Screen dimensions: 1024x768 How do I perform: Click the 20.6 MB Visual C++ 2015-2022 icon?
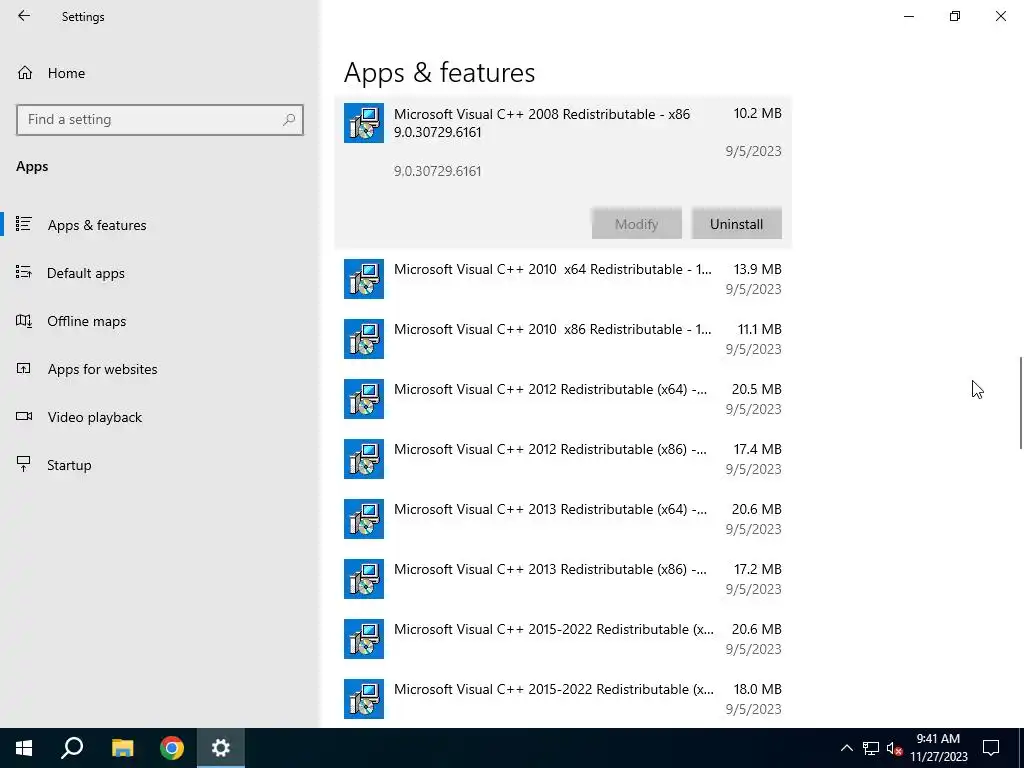pos(364,639)
